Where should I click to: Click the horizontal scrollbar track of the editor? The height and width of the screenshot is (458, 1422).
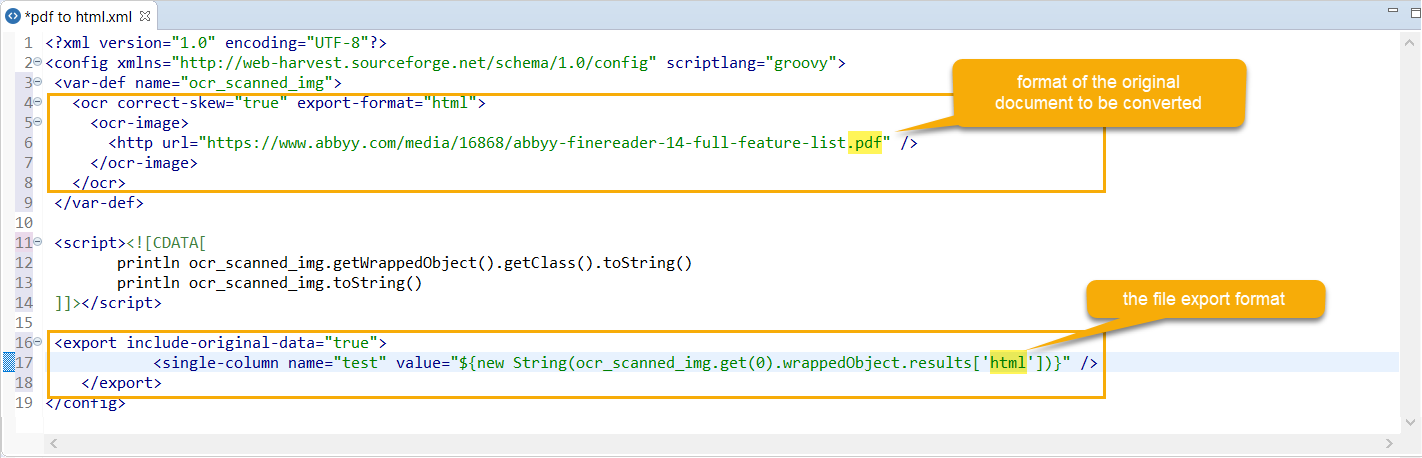click(721, 442)
